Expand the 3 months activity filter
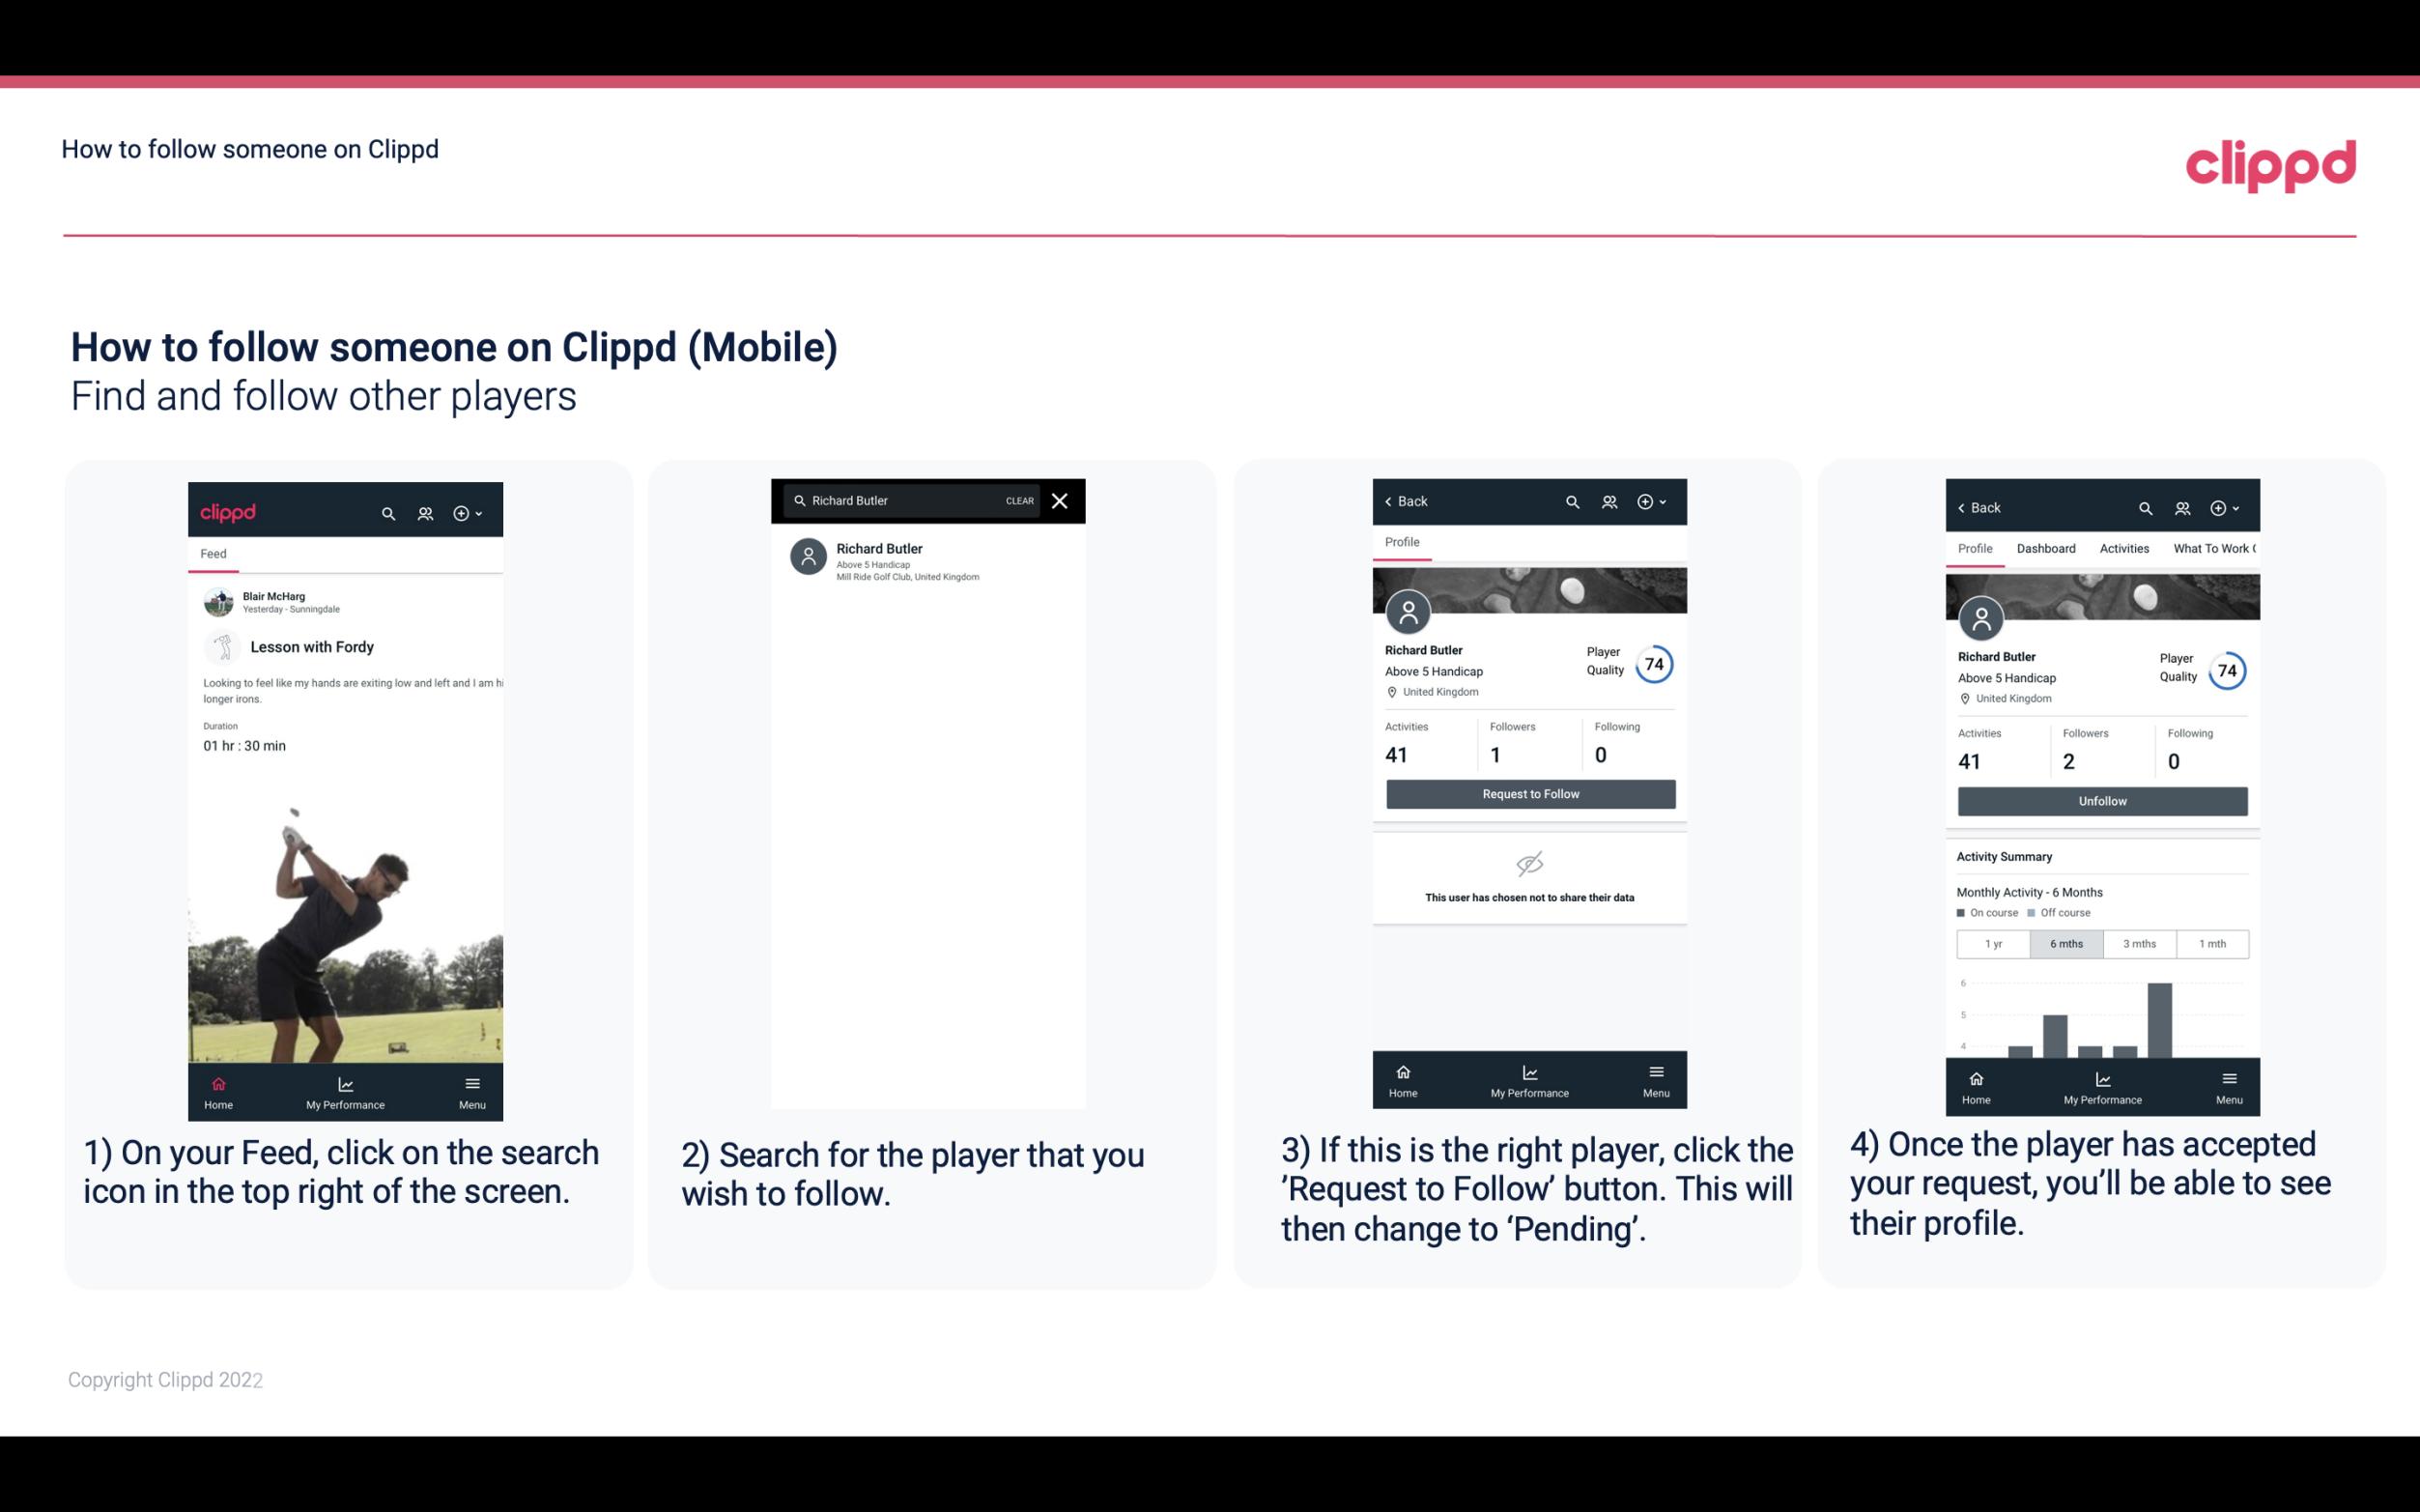The image size is (2420, 1512). (x=2140, y=942)
